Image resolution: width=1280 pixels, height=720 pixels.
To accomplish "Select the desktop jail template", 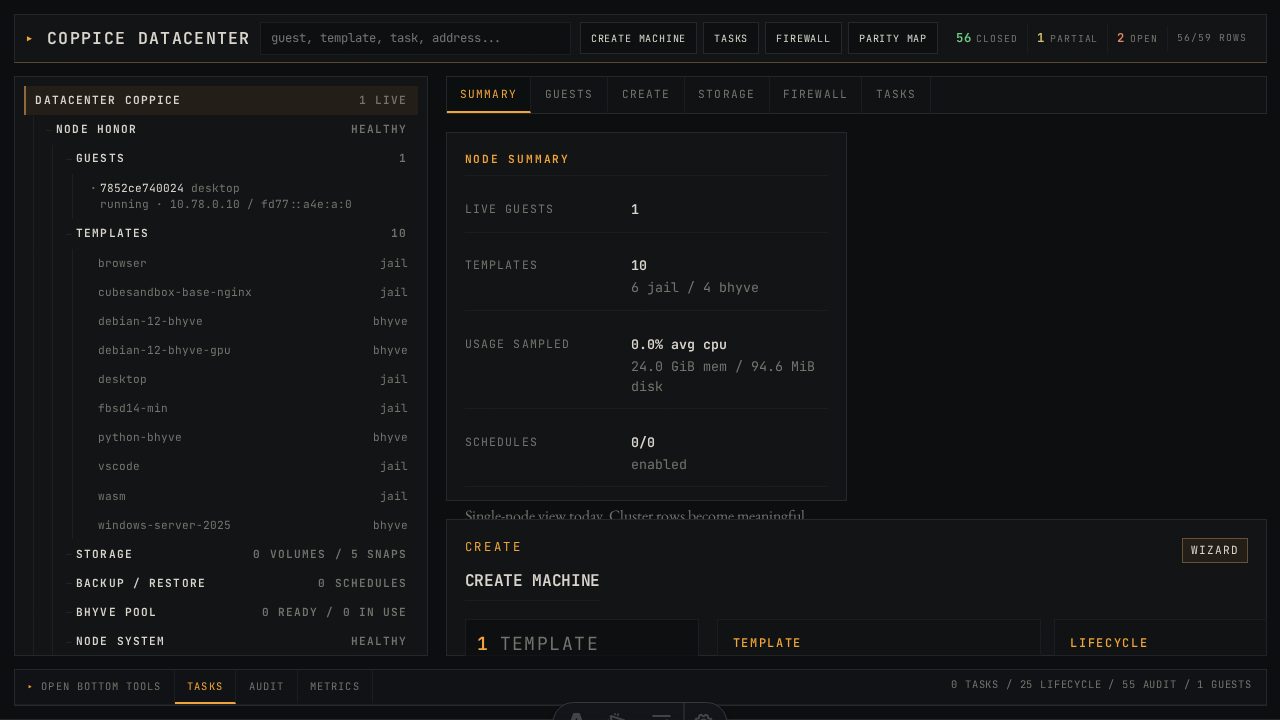I will (x=252, y=379).
